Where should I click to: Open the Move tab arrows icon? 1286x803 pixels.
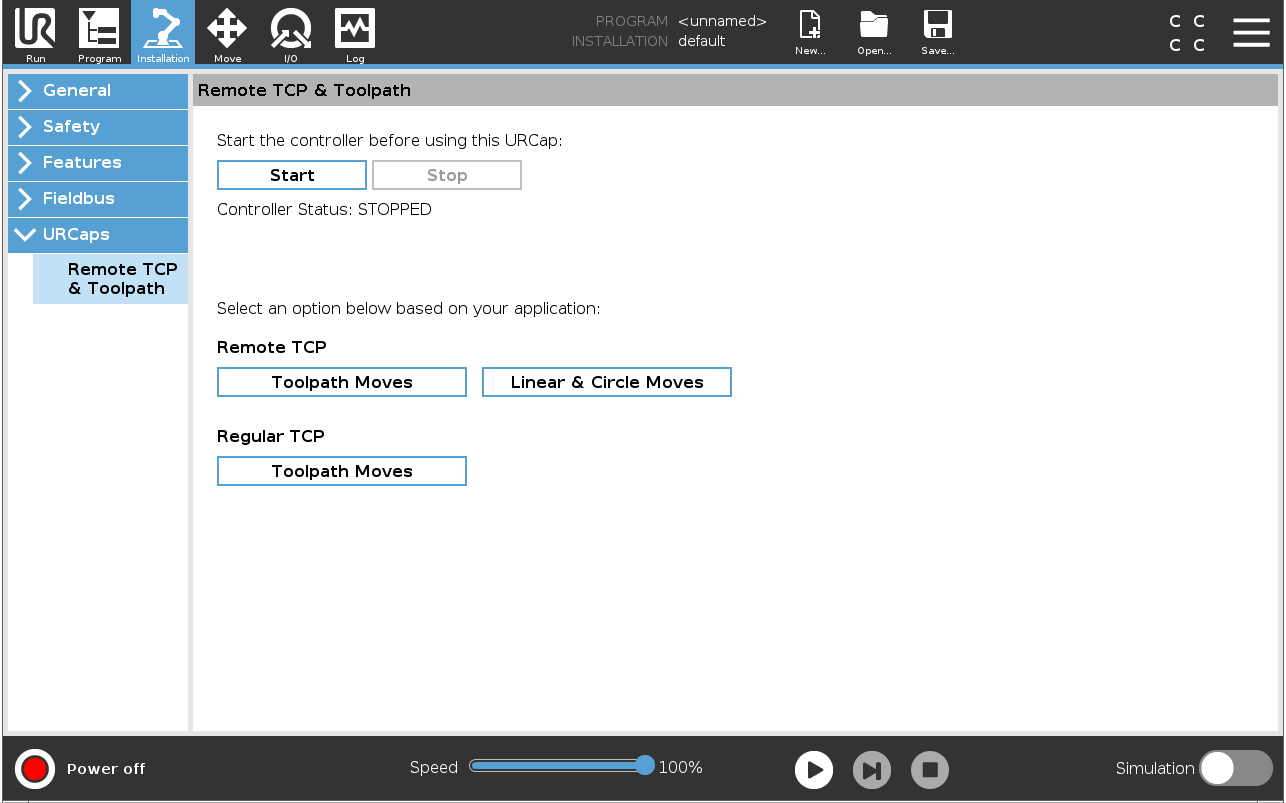227,29
